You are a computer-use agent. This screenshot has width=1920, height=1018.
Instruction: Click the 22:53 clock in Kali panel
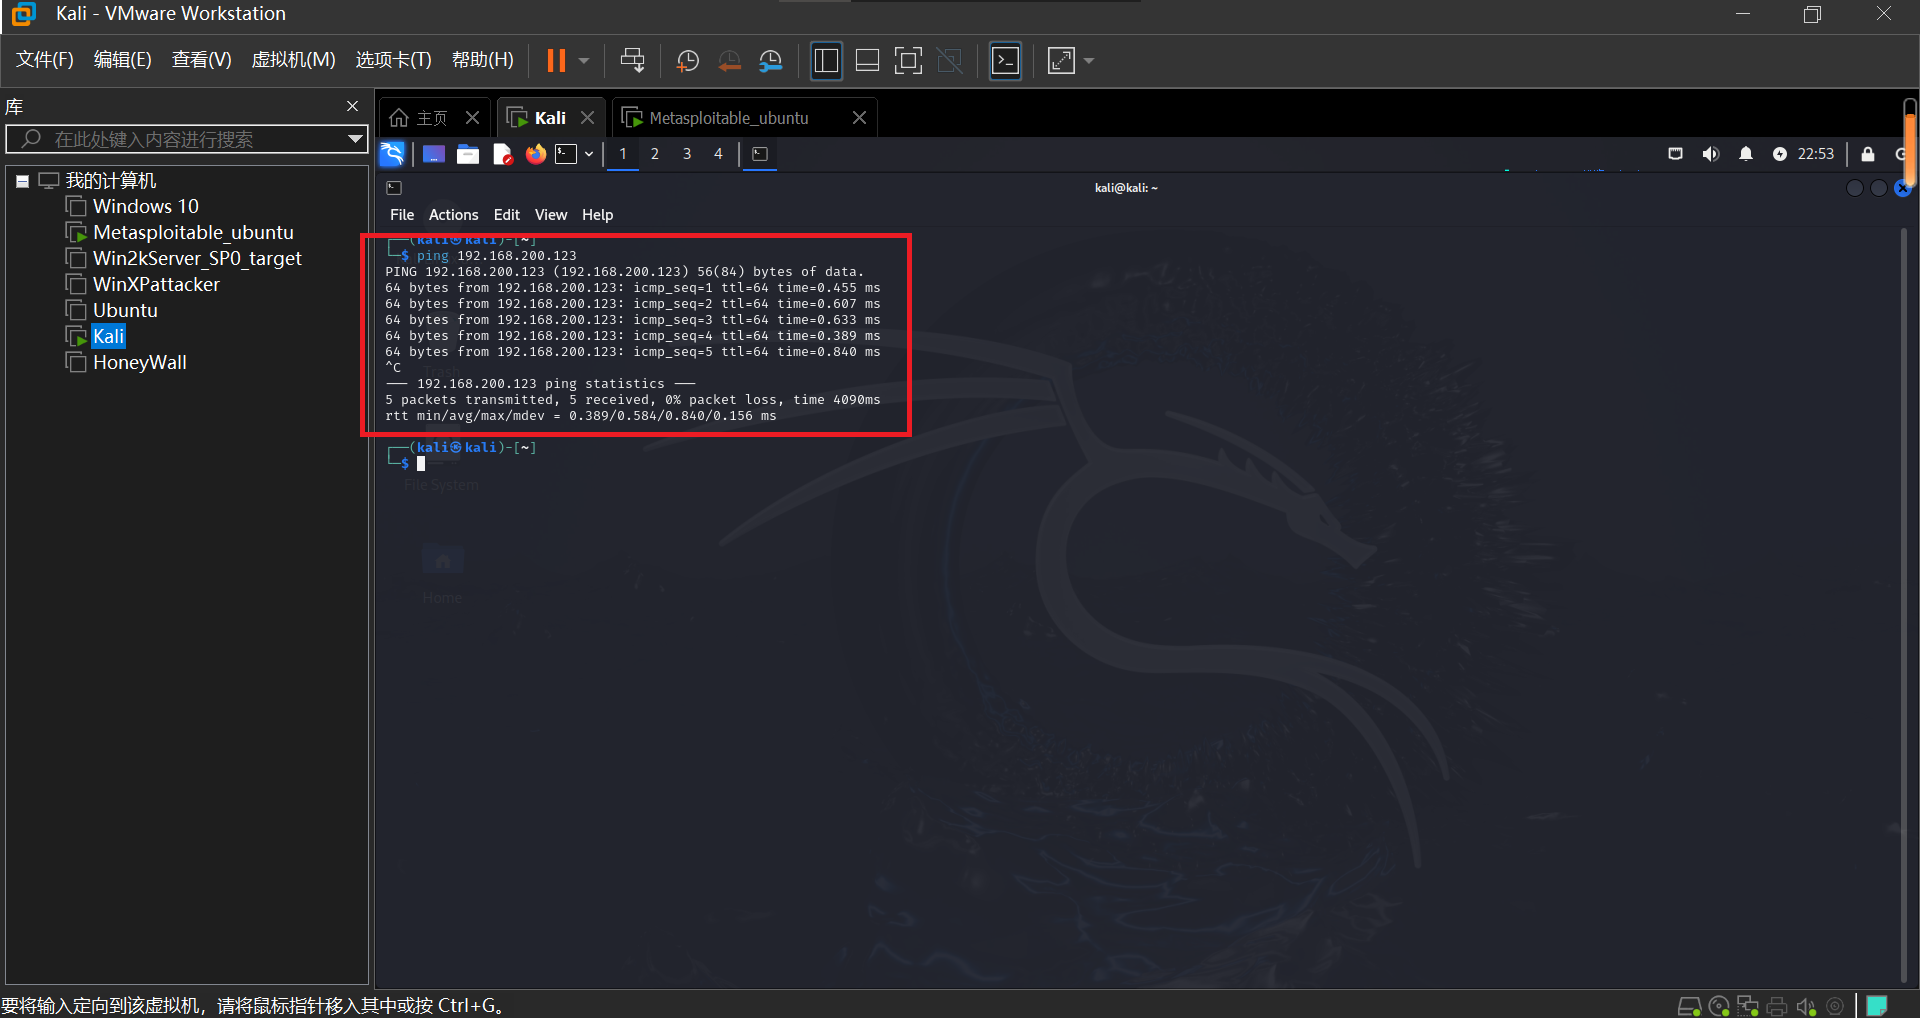tap(1816, 154)
